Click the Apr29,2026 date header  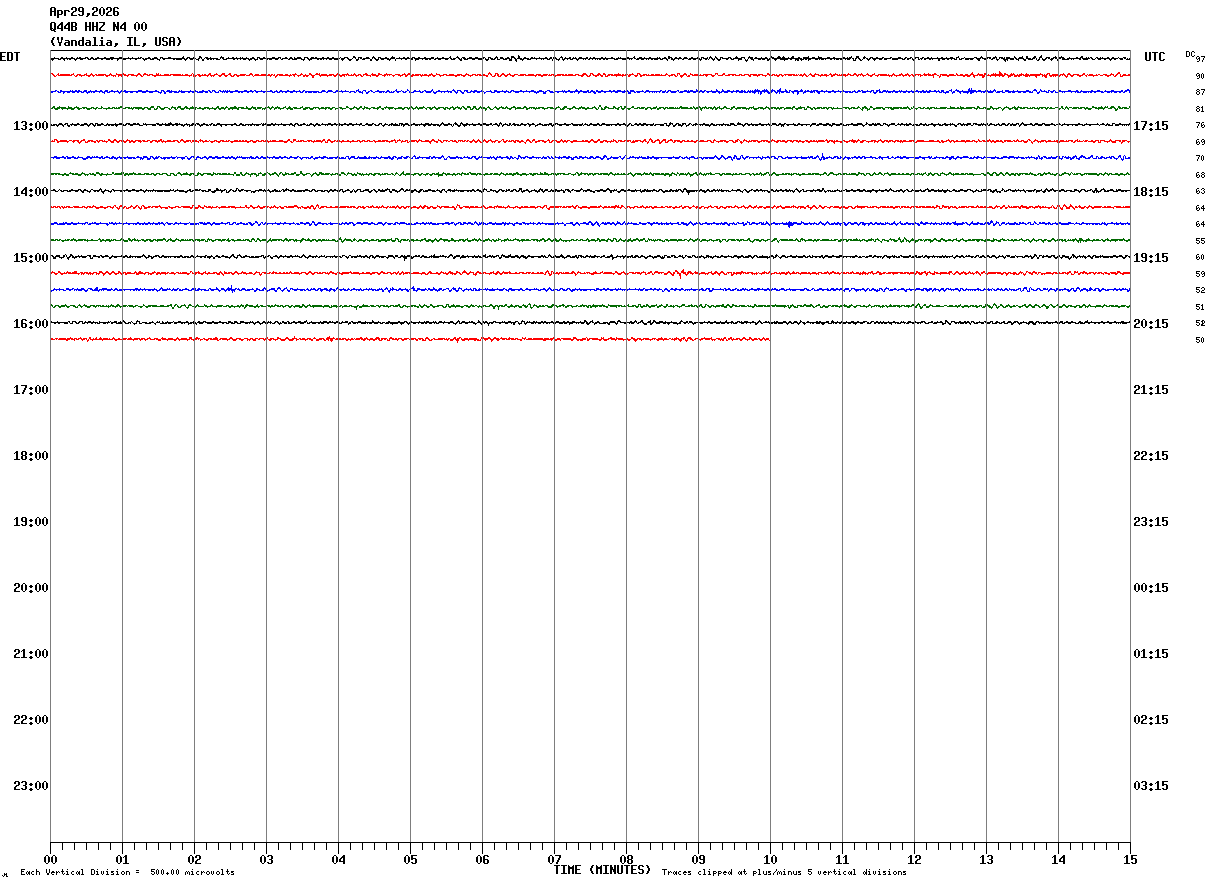click(84, 12)
